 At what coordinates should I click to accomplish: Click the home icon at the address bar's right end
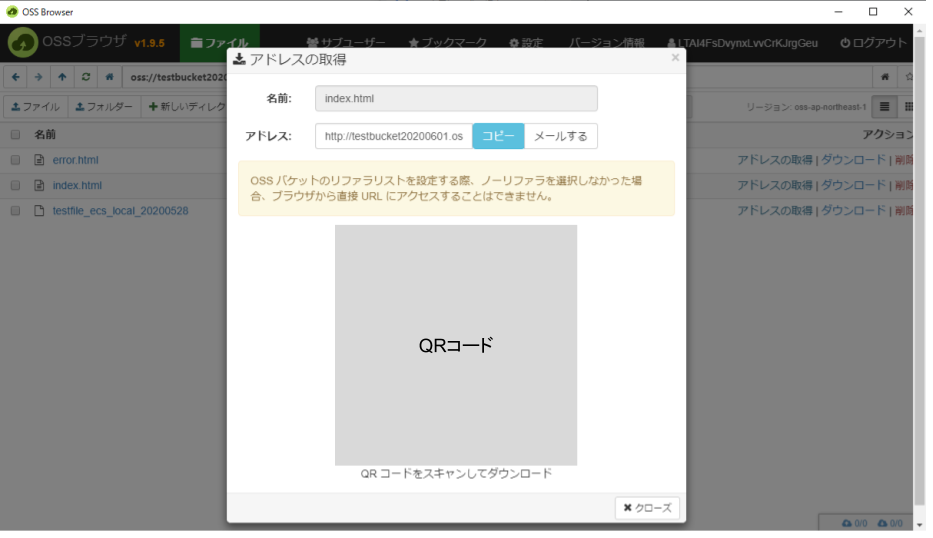pyautogui.click(x=885, y=77)
